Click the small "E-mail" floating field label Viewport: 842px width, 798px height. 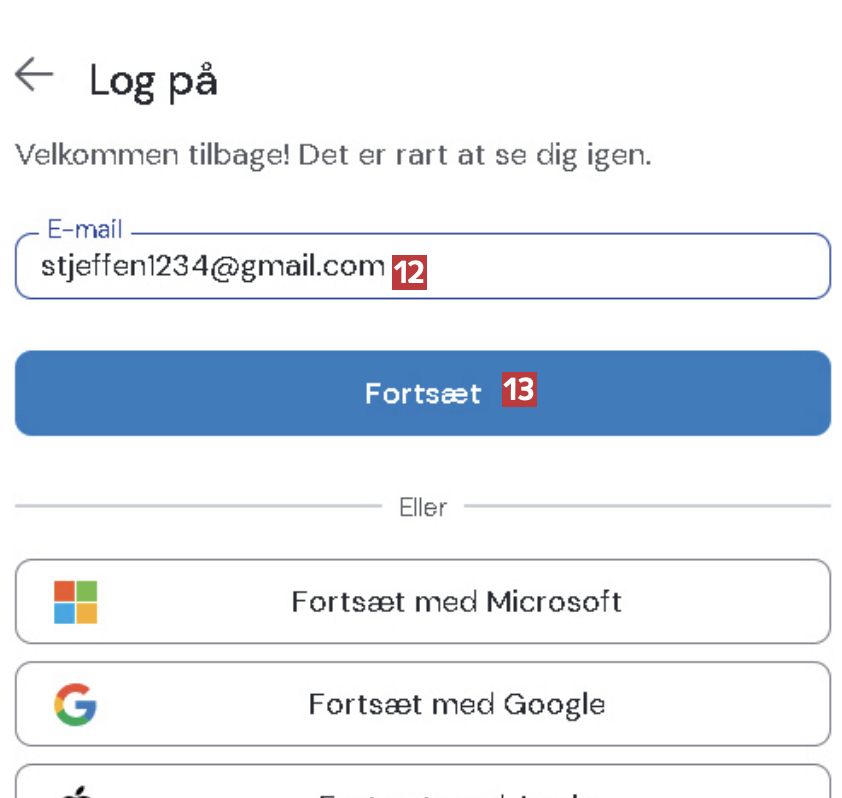click(85, 230)
